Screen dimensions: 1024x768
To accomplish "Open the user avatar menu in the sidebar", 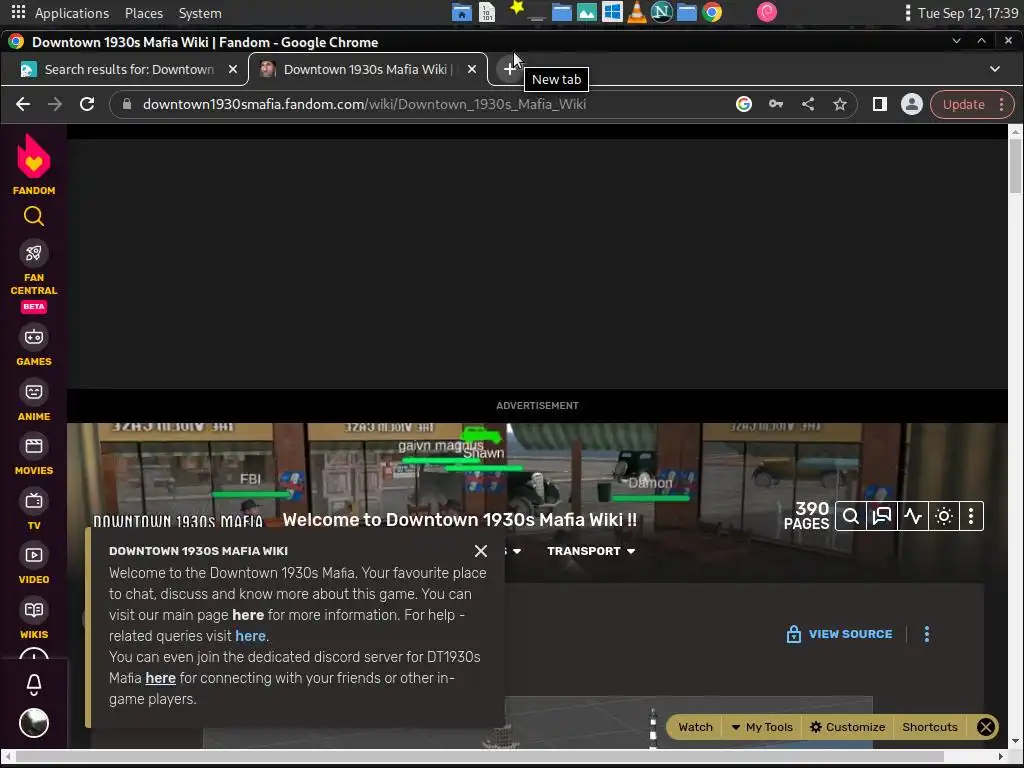I will click(34, 723).
